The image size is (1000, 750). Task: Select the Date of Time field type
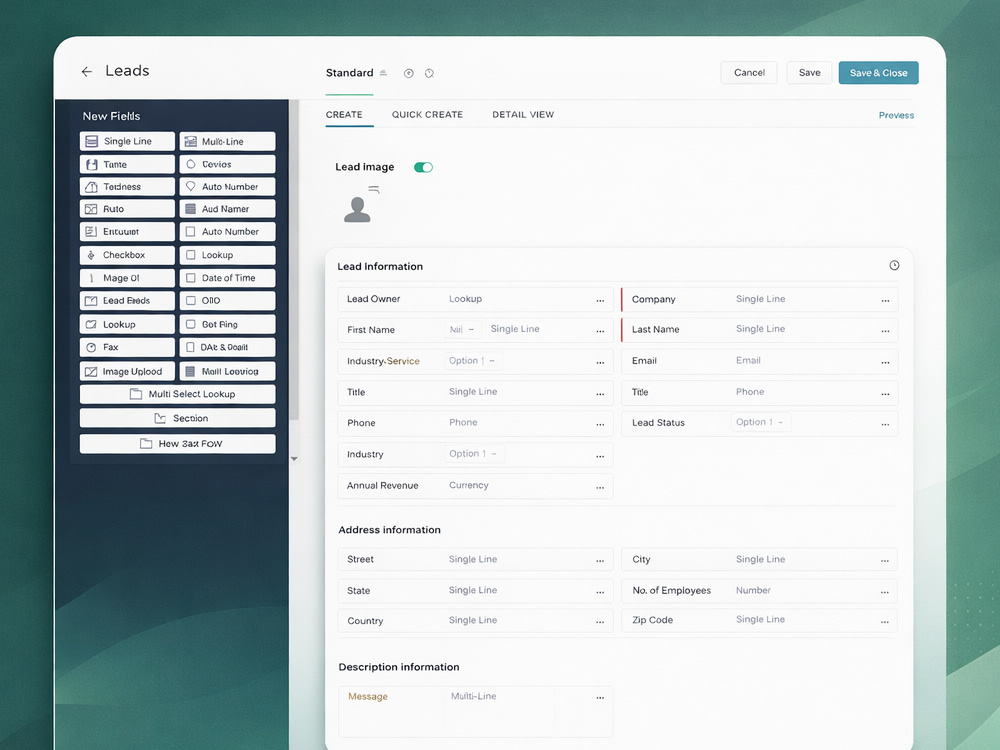point(227,278)
